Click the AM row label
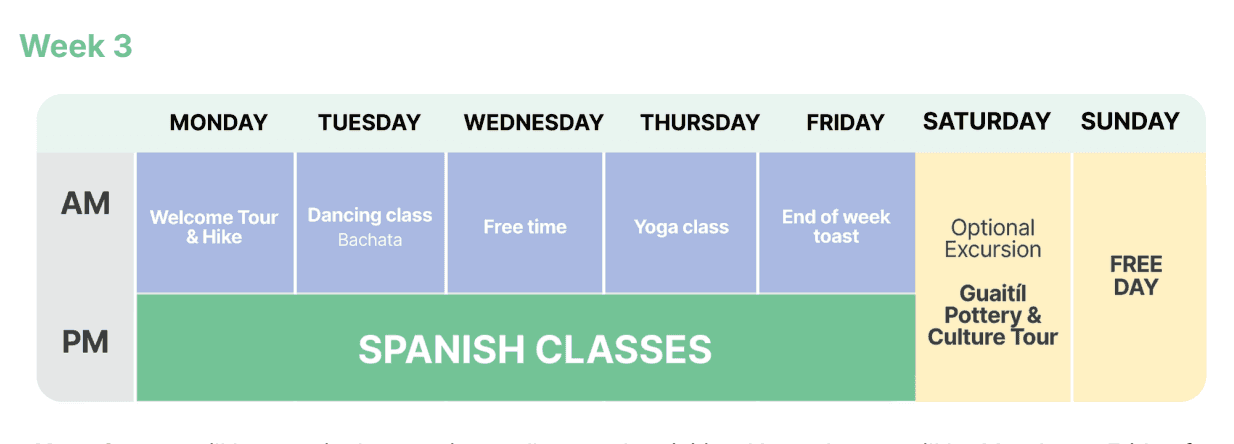The width and height of the screenshot is (1234, 444). (85, 204)
